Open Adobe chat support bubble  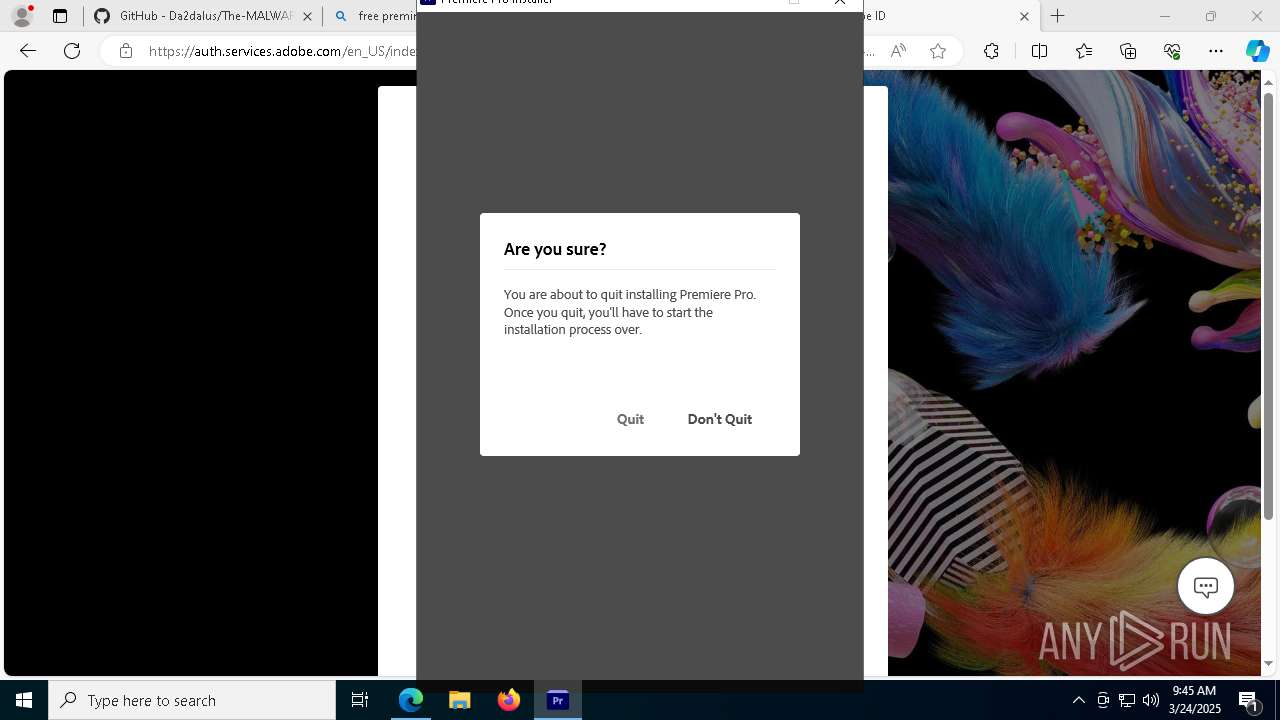pyautogui.click(x=1205, y=586)
